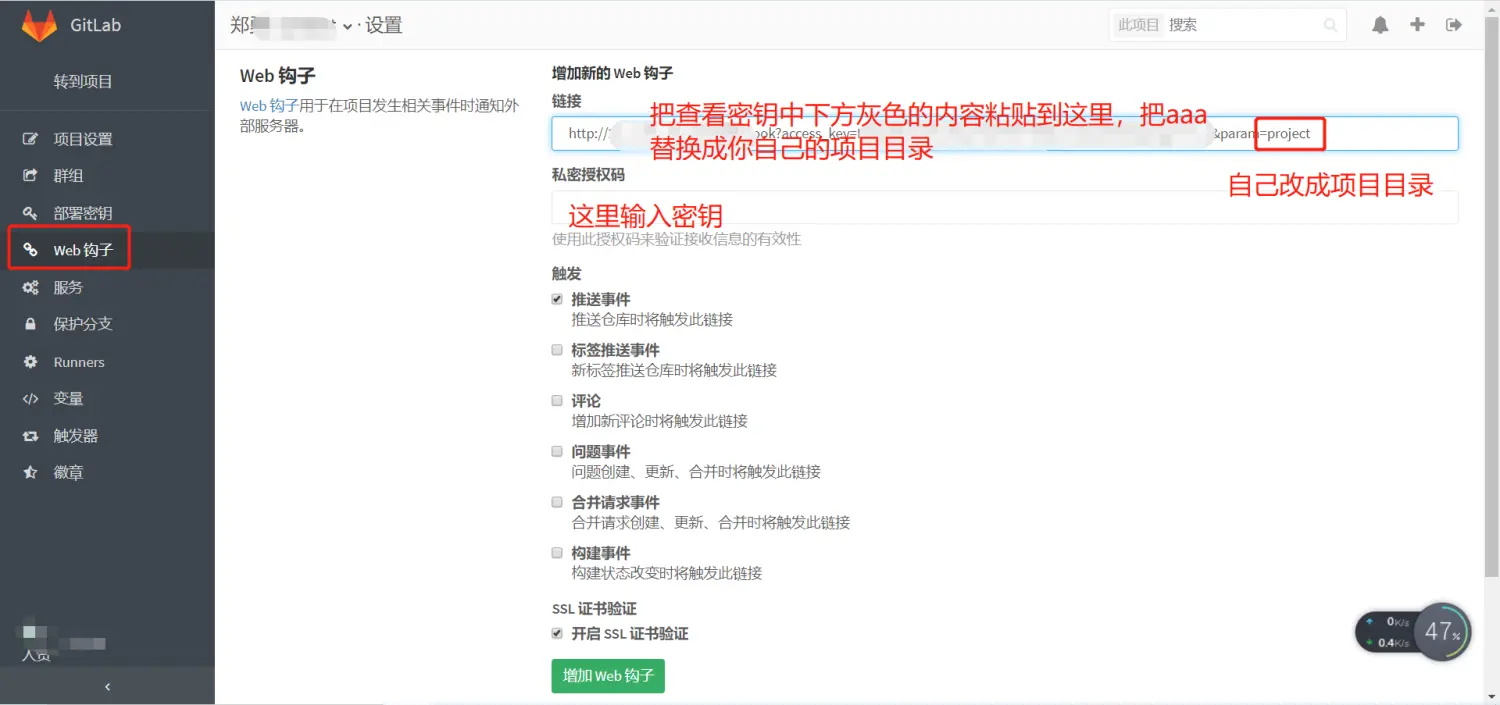Enable the 标签推送事件 trigger

click(557, 349)
